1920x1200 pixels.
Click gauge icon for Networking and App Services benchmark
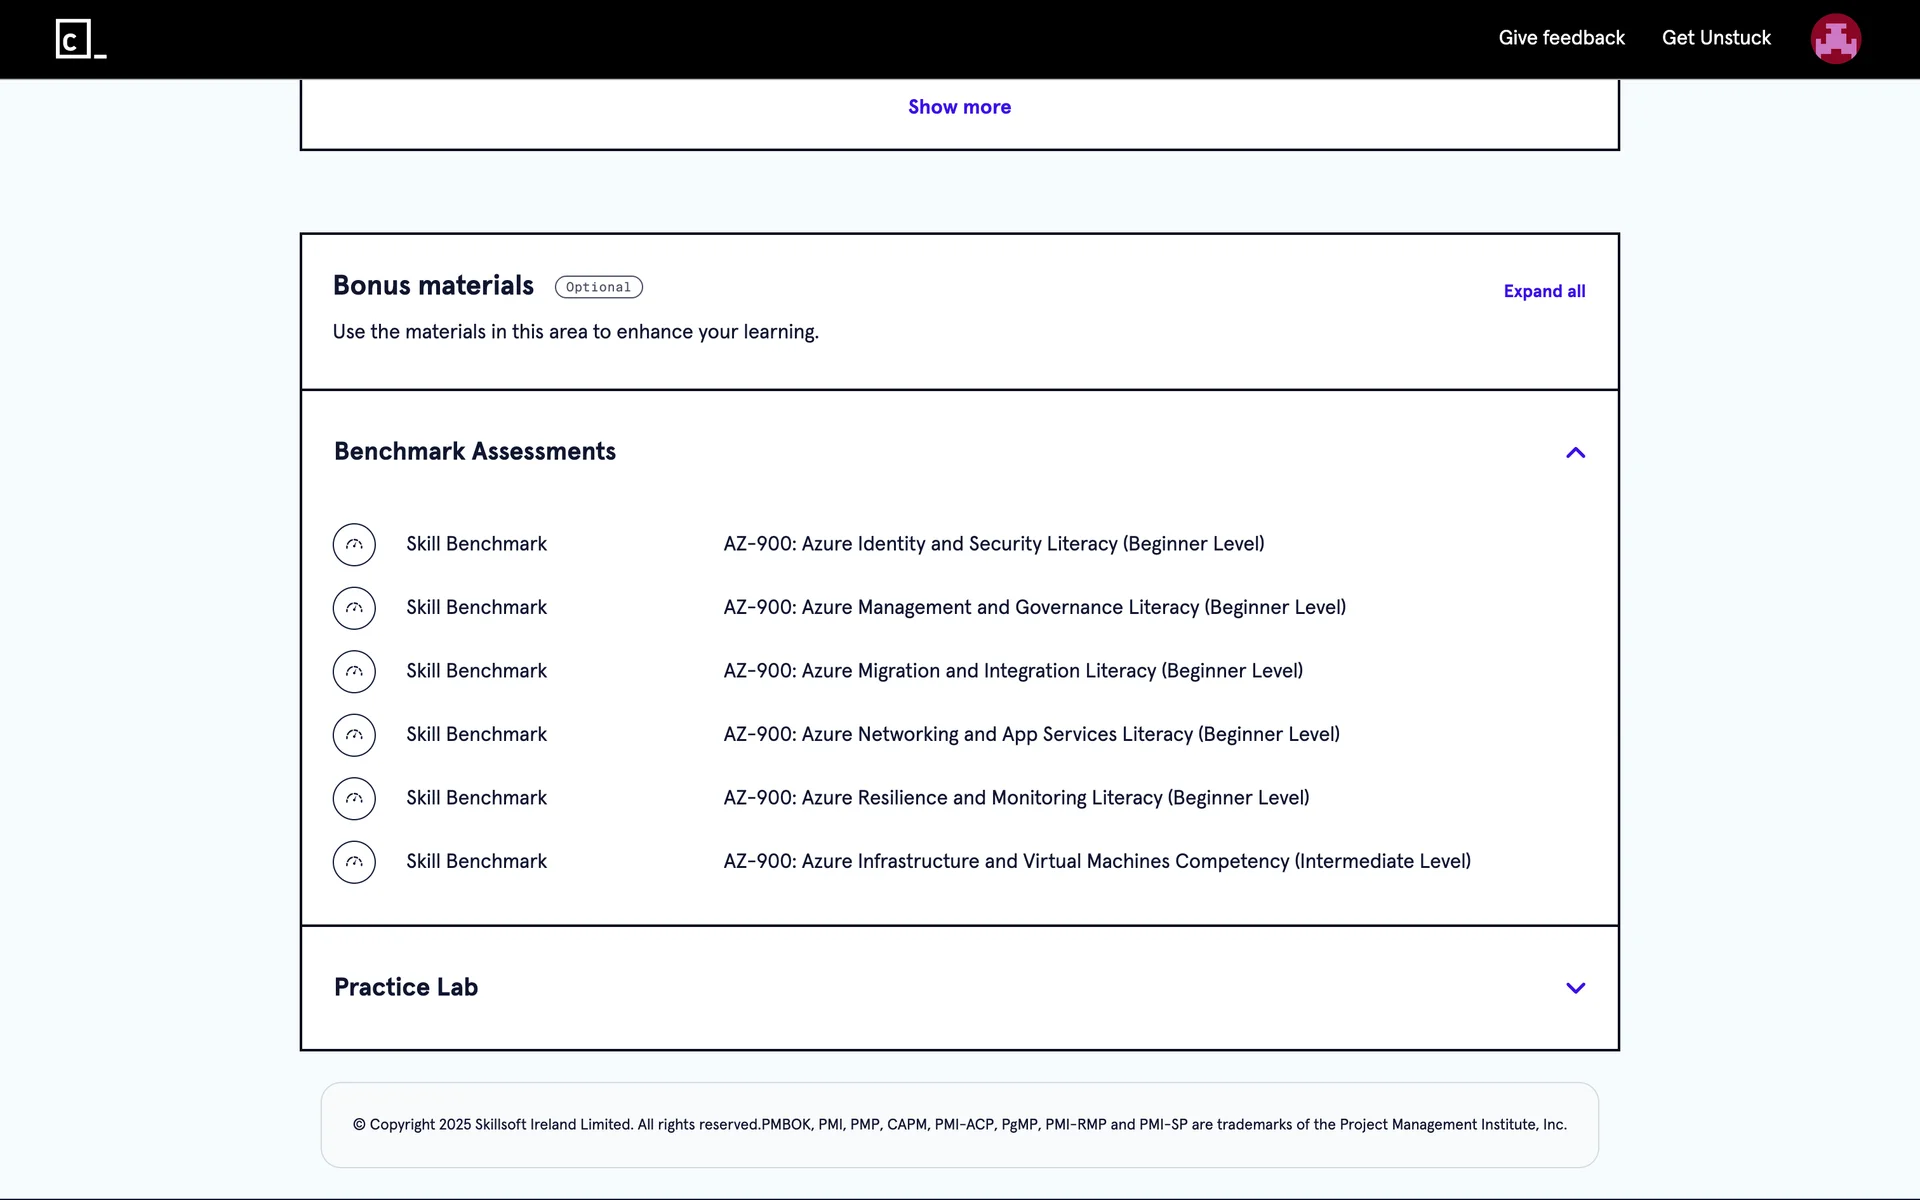pyautogui.click(x=354, y=735)
